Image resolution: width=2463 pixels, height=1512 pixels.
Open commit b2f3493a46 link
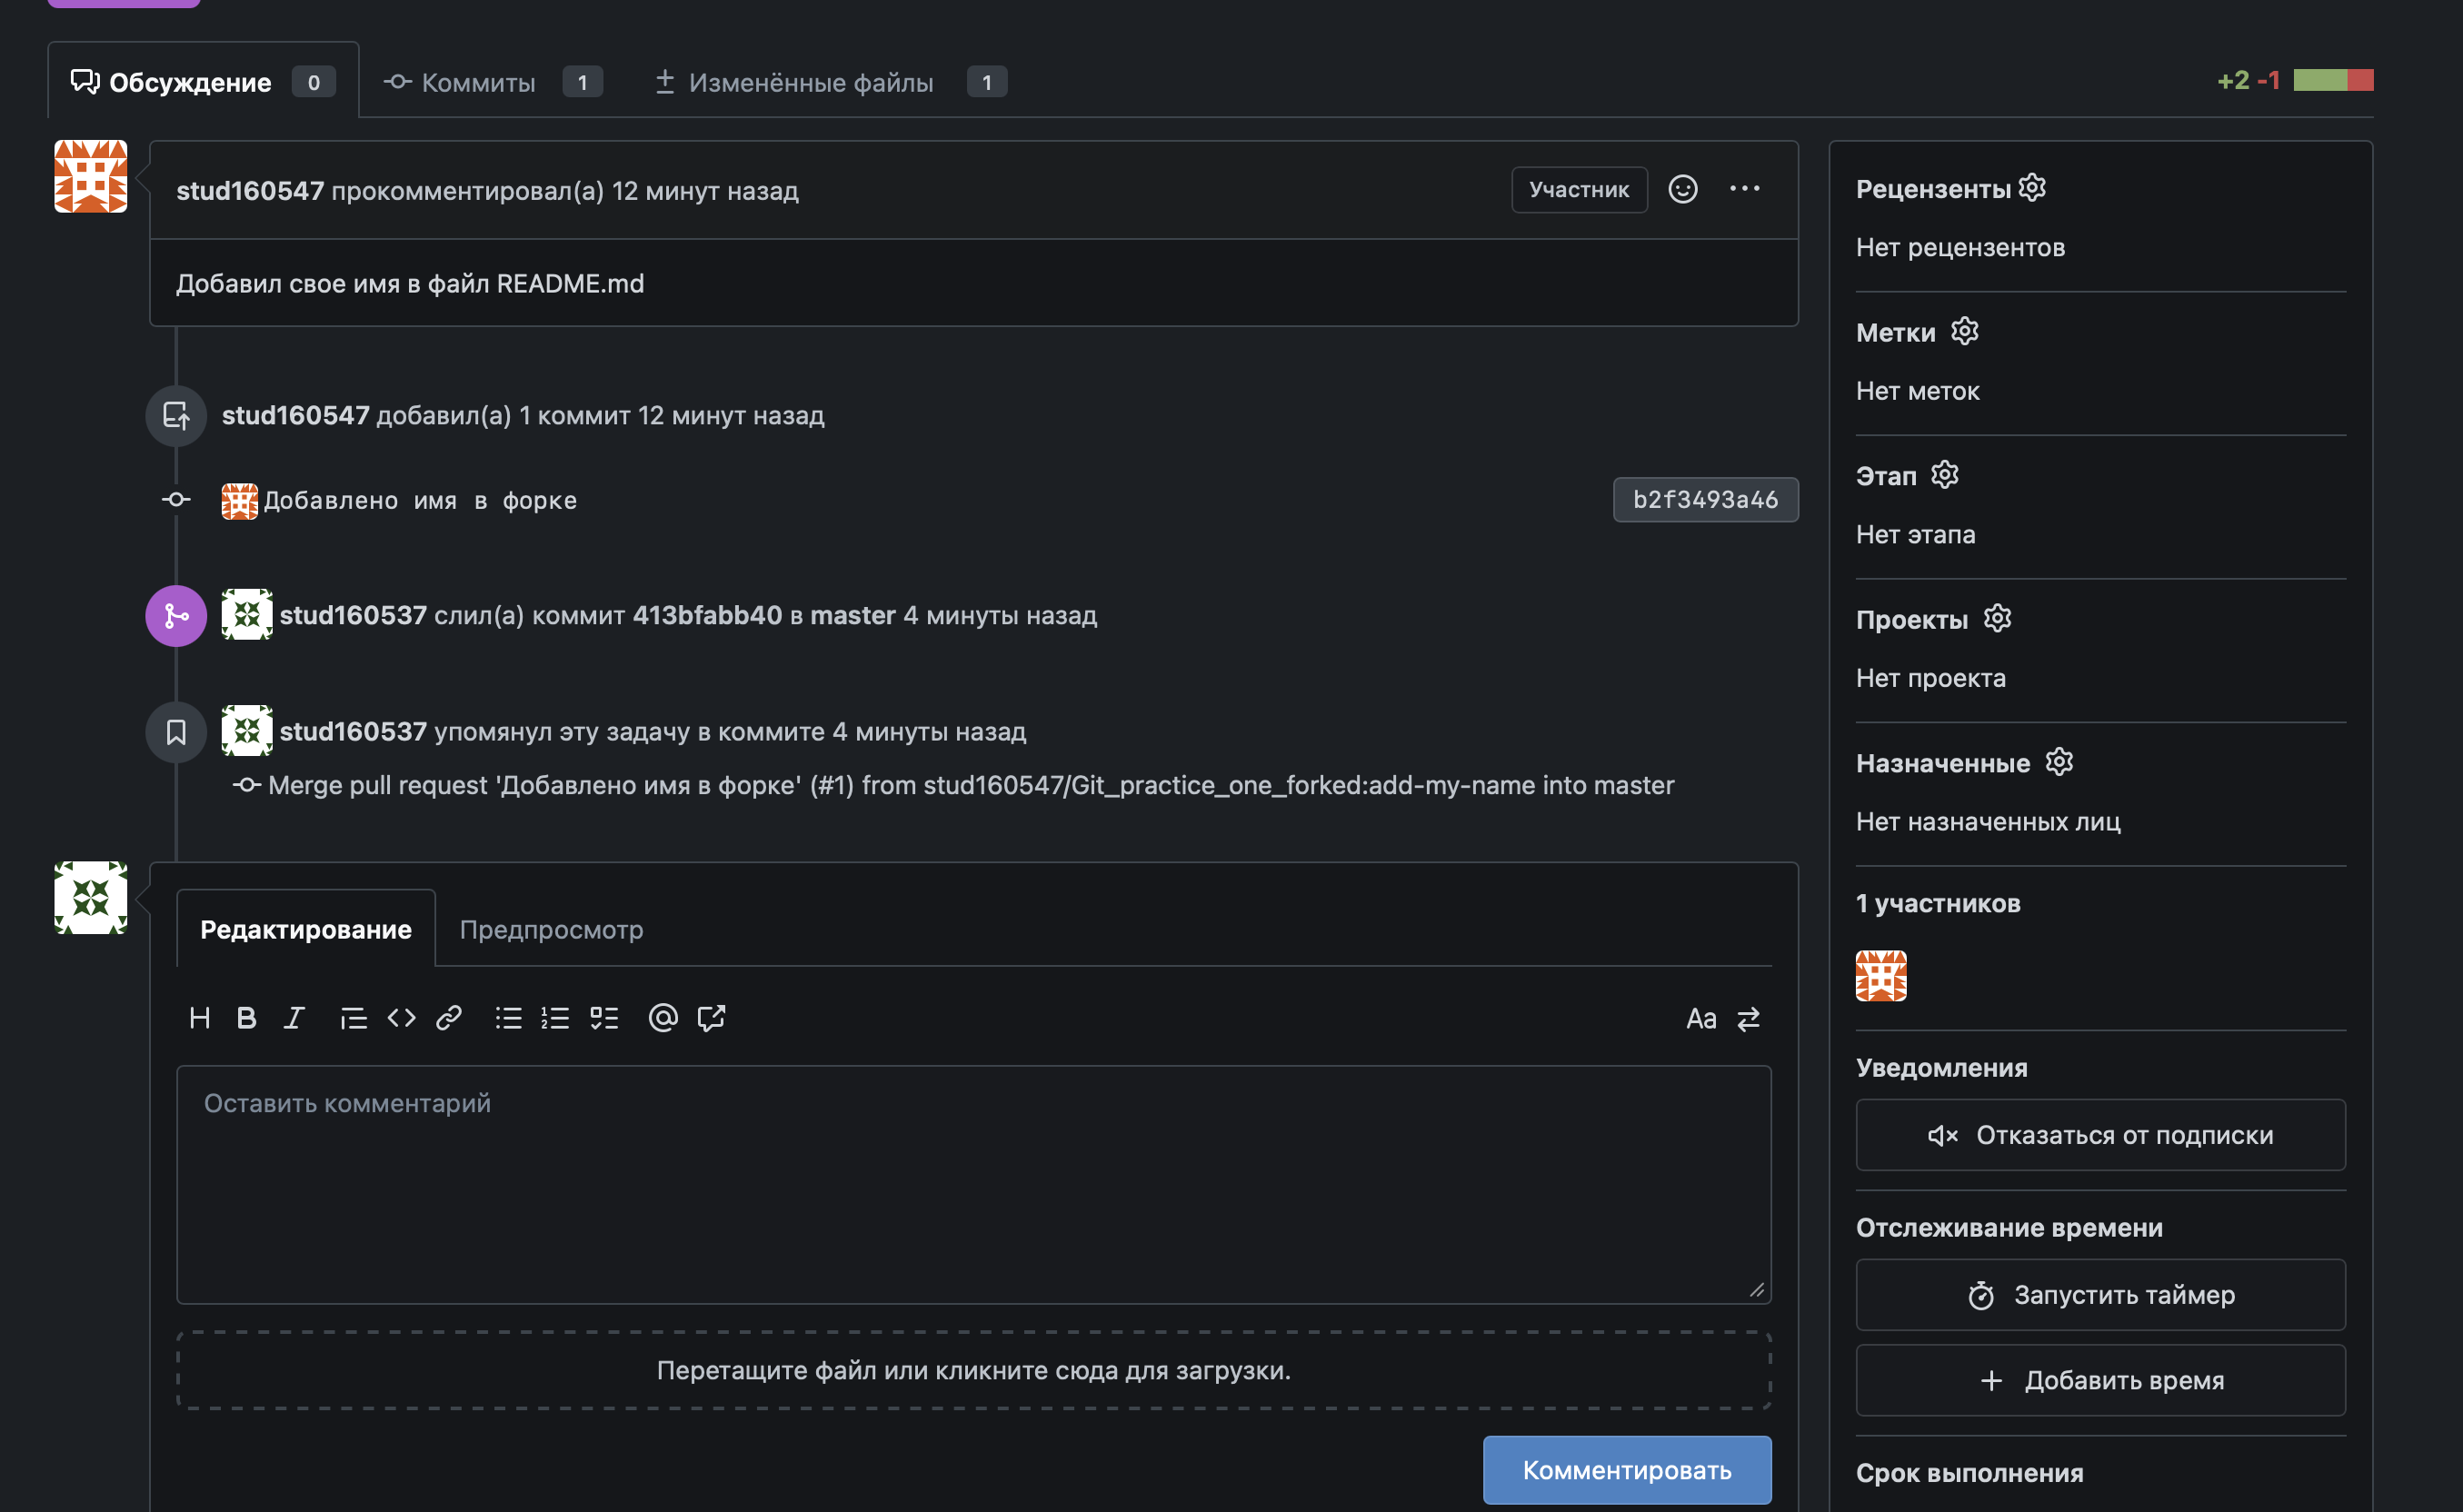1705,500
